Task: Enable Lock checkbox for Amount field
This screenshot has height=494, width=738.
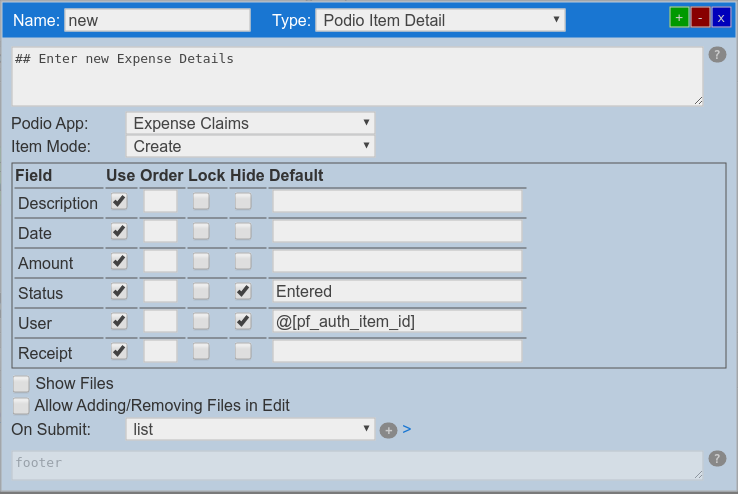Action: click(201, 261)
